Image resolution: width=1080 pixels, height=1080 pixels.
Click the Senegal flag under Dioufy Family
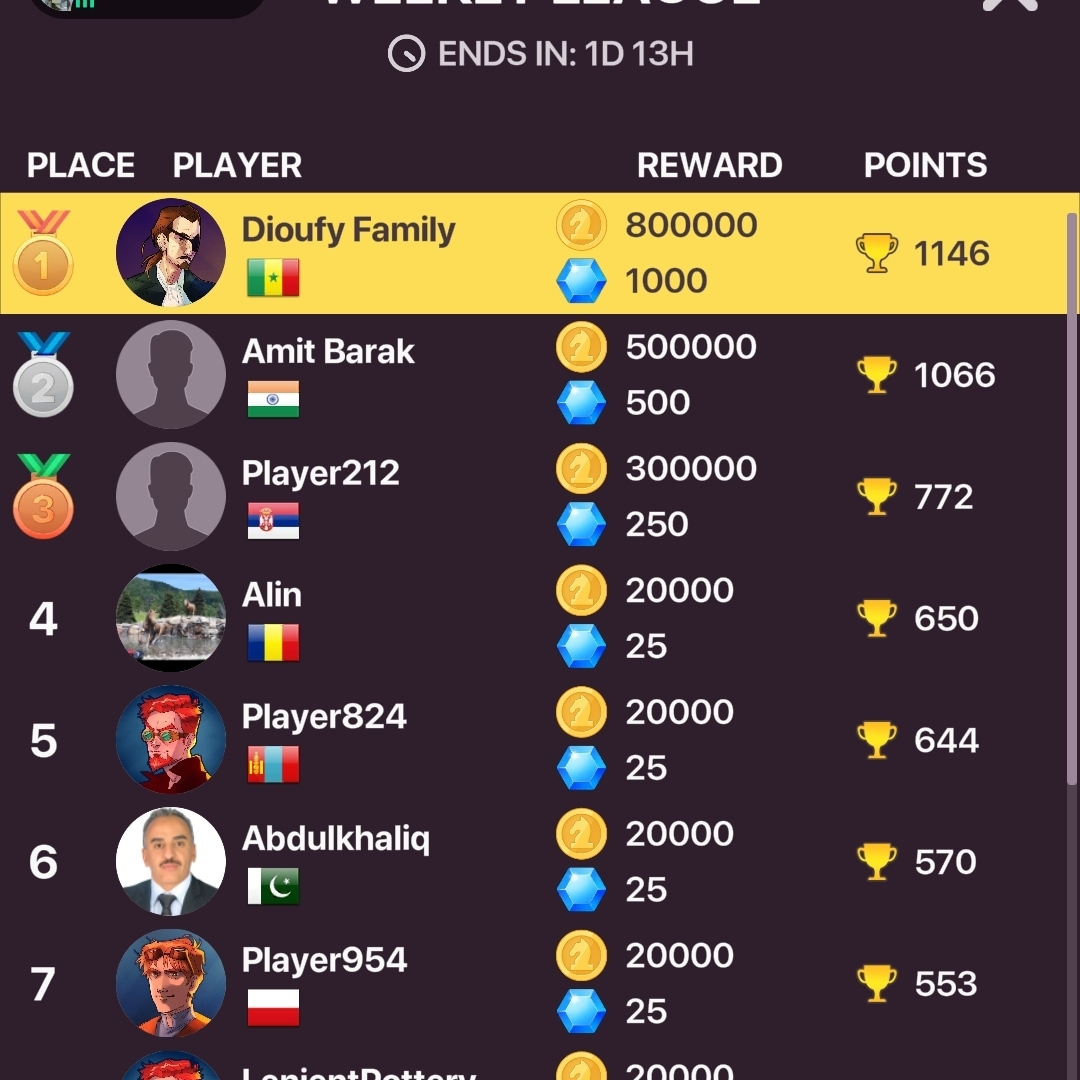tap(273, 278)
